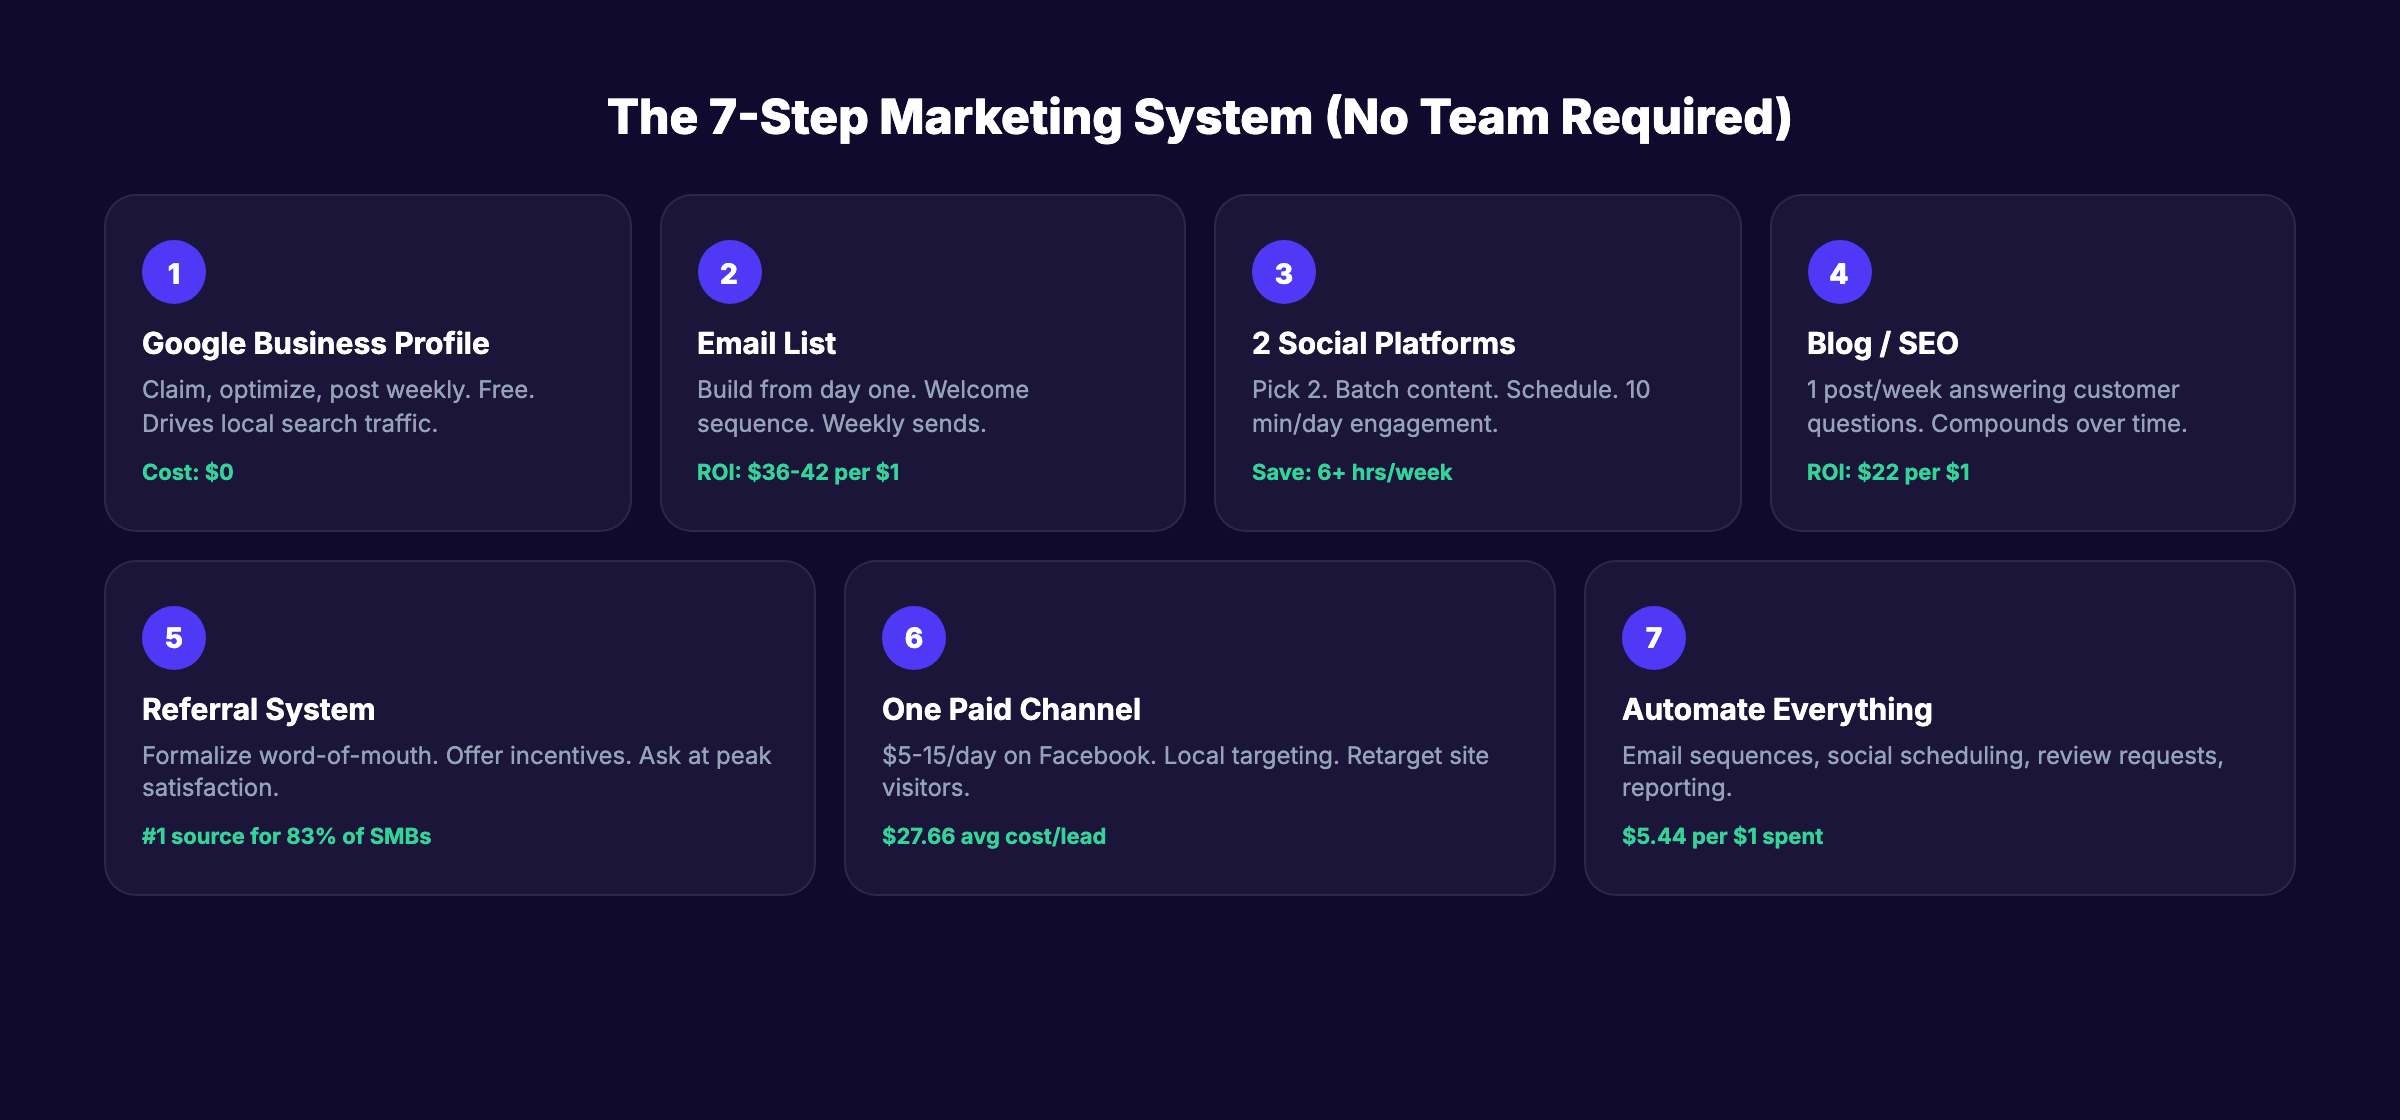Select the $27.66 avg cost/lead metric

click(993, 835)
